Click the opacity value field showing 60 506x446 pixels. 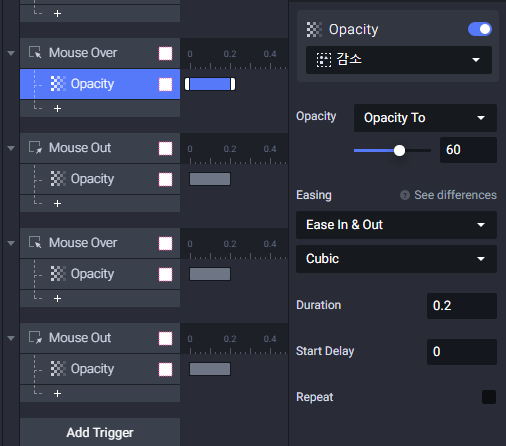(x=468, y=150)
